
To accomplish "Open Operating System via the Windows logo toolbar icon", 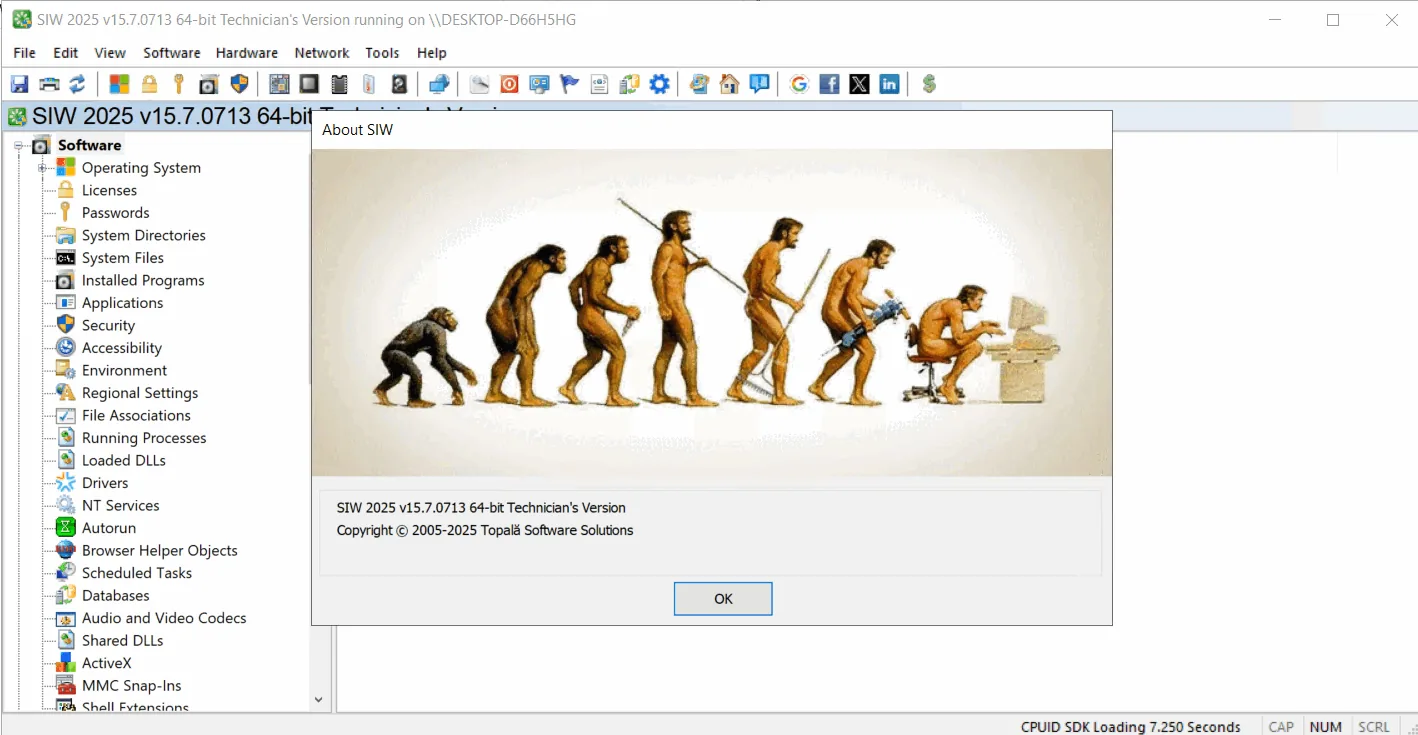I will (x=119, y=84).
